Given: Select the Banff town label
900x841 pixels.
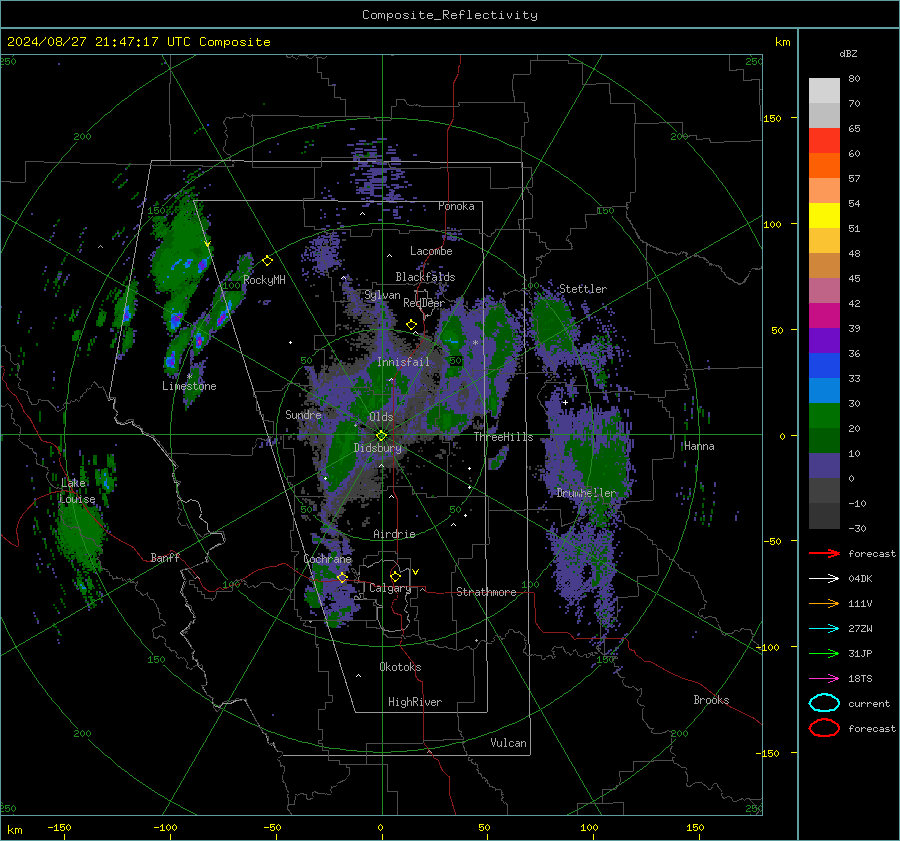Looking at the screenshot, I should 165,557.
